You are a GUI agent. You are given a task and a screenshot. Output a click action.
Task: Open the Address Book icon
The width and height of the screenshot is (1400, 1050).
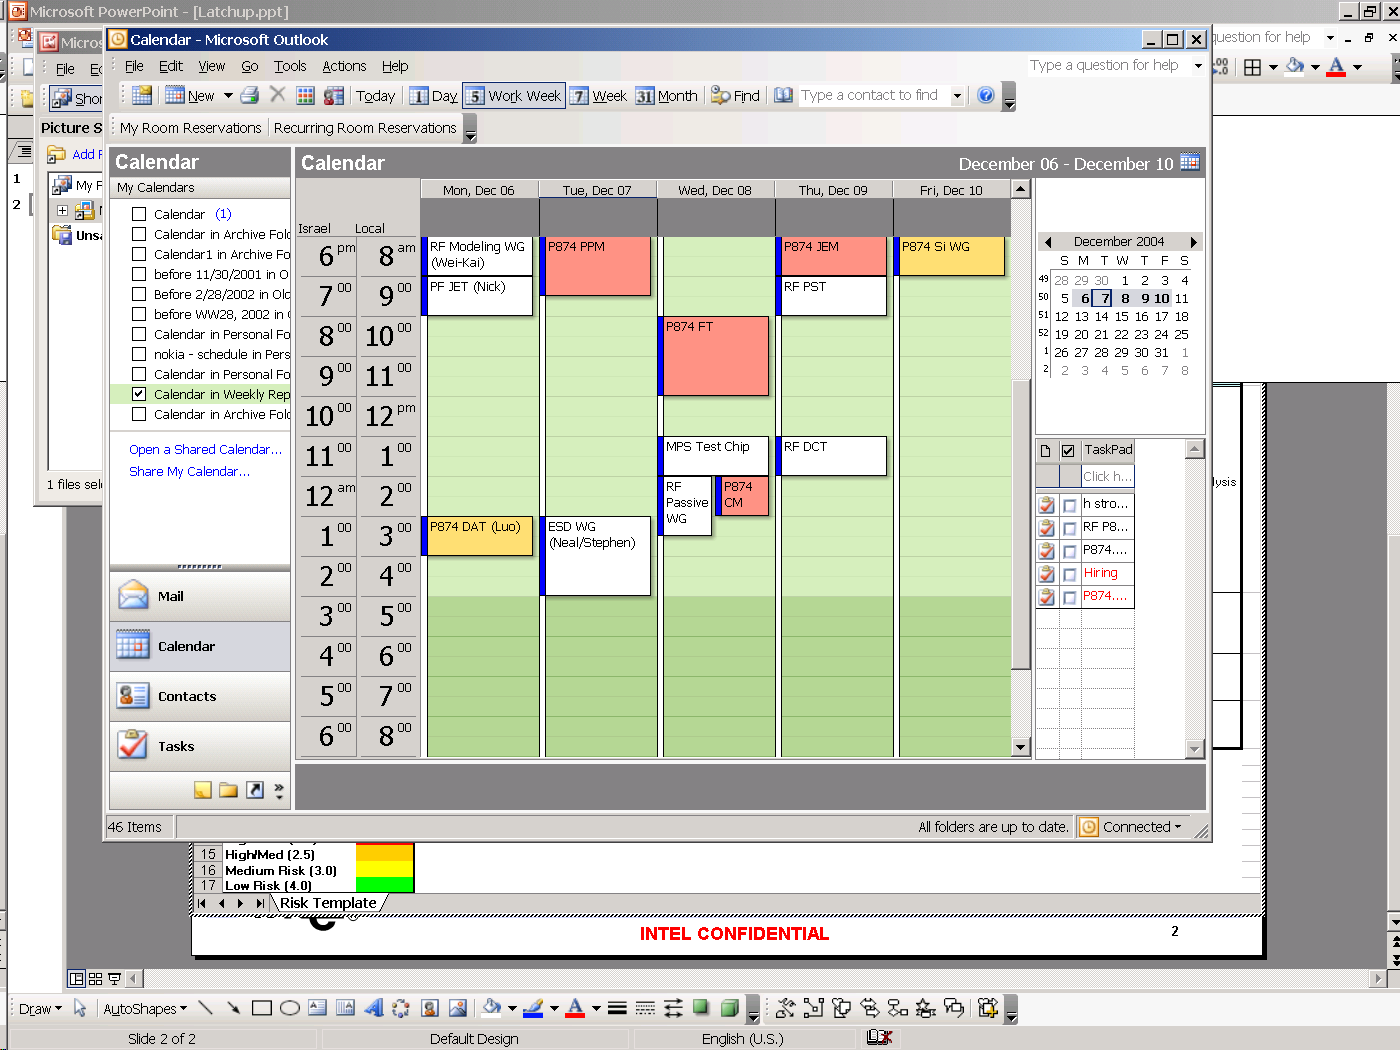784,95
